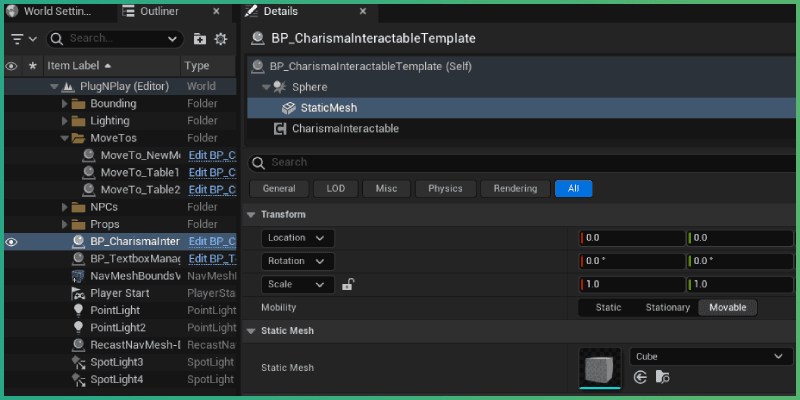Click the Sphere component icon

tap(280, 87)
